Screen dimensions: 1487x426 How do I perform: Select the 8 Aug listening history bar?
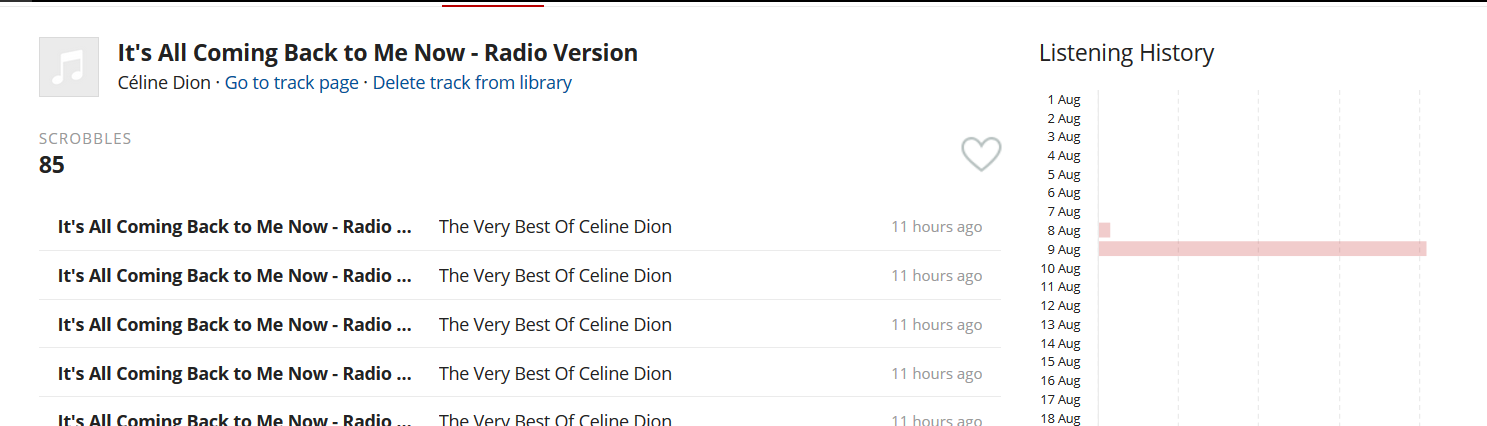[1104, 230]
